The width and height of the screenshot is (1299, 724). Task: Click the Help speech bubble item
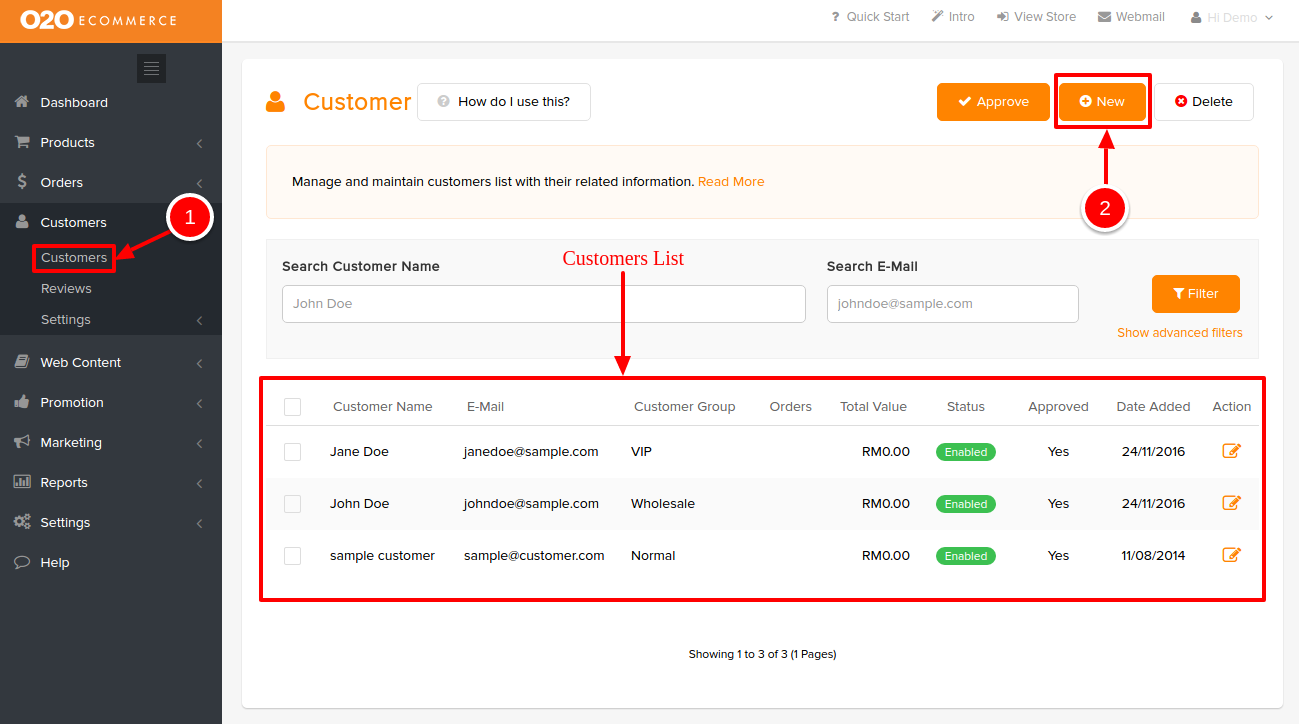coord(54,562)
